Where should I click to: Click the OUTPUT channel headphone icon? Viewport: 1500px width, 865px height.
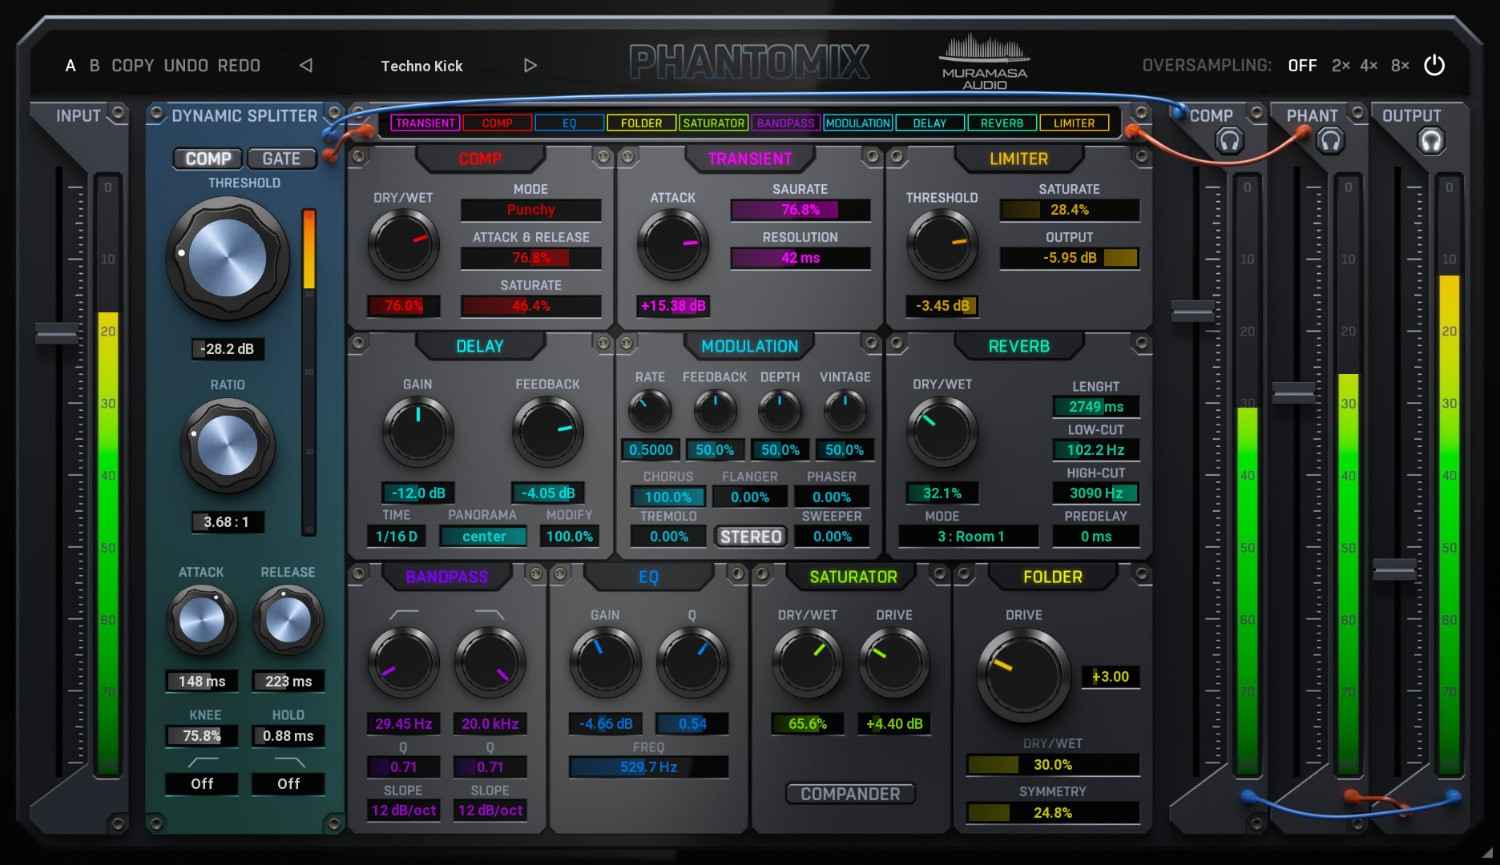[1431, 141]
